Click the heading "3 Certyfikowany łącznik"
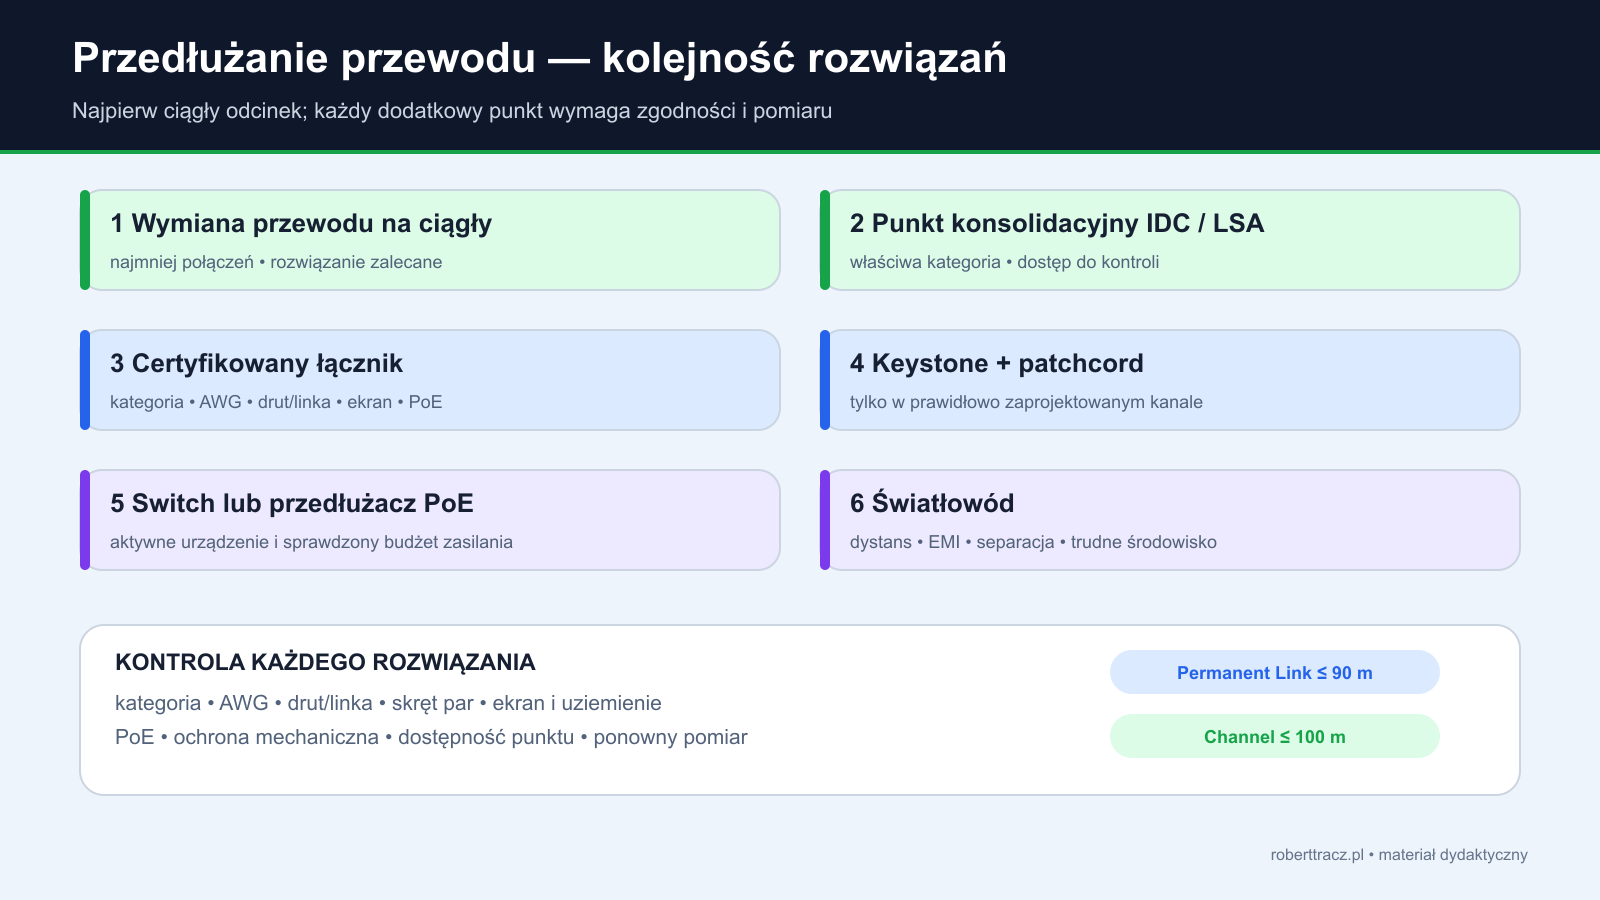 256,363
